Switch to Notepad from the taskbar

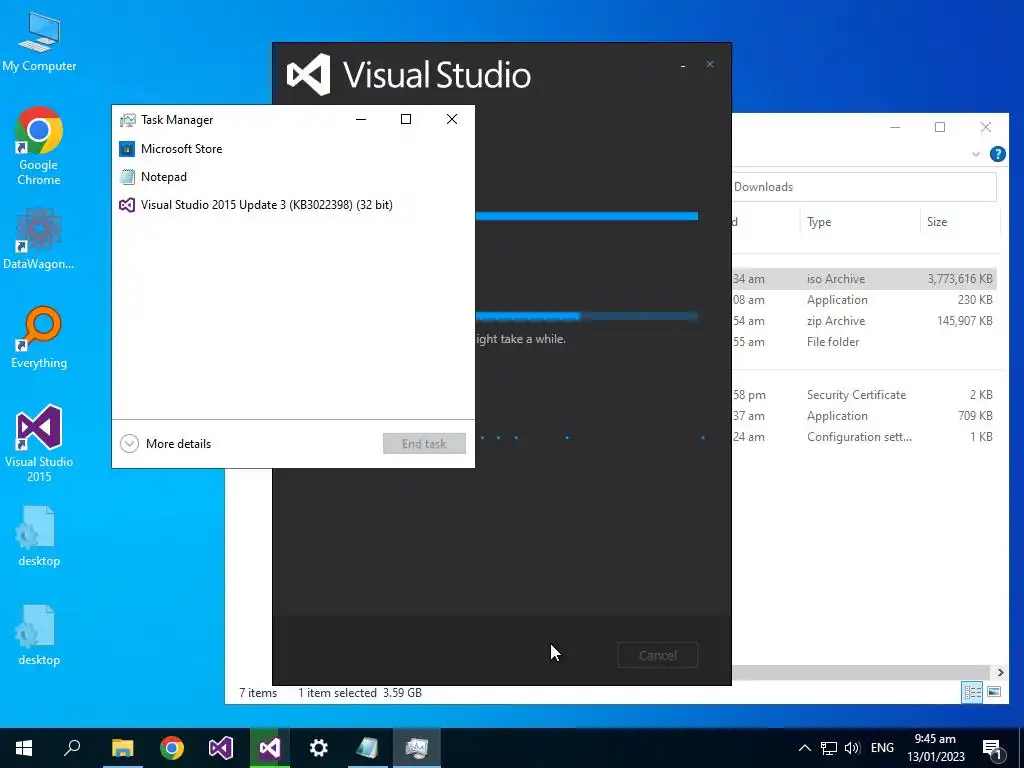point(368,748)
